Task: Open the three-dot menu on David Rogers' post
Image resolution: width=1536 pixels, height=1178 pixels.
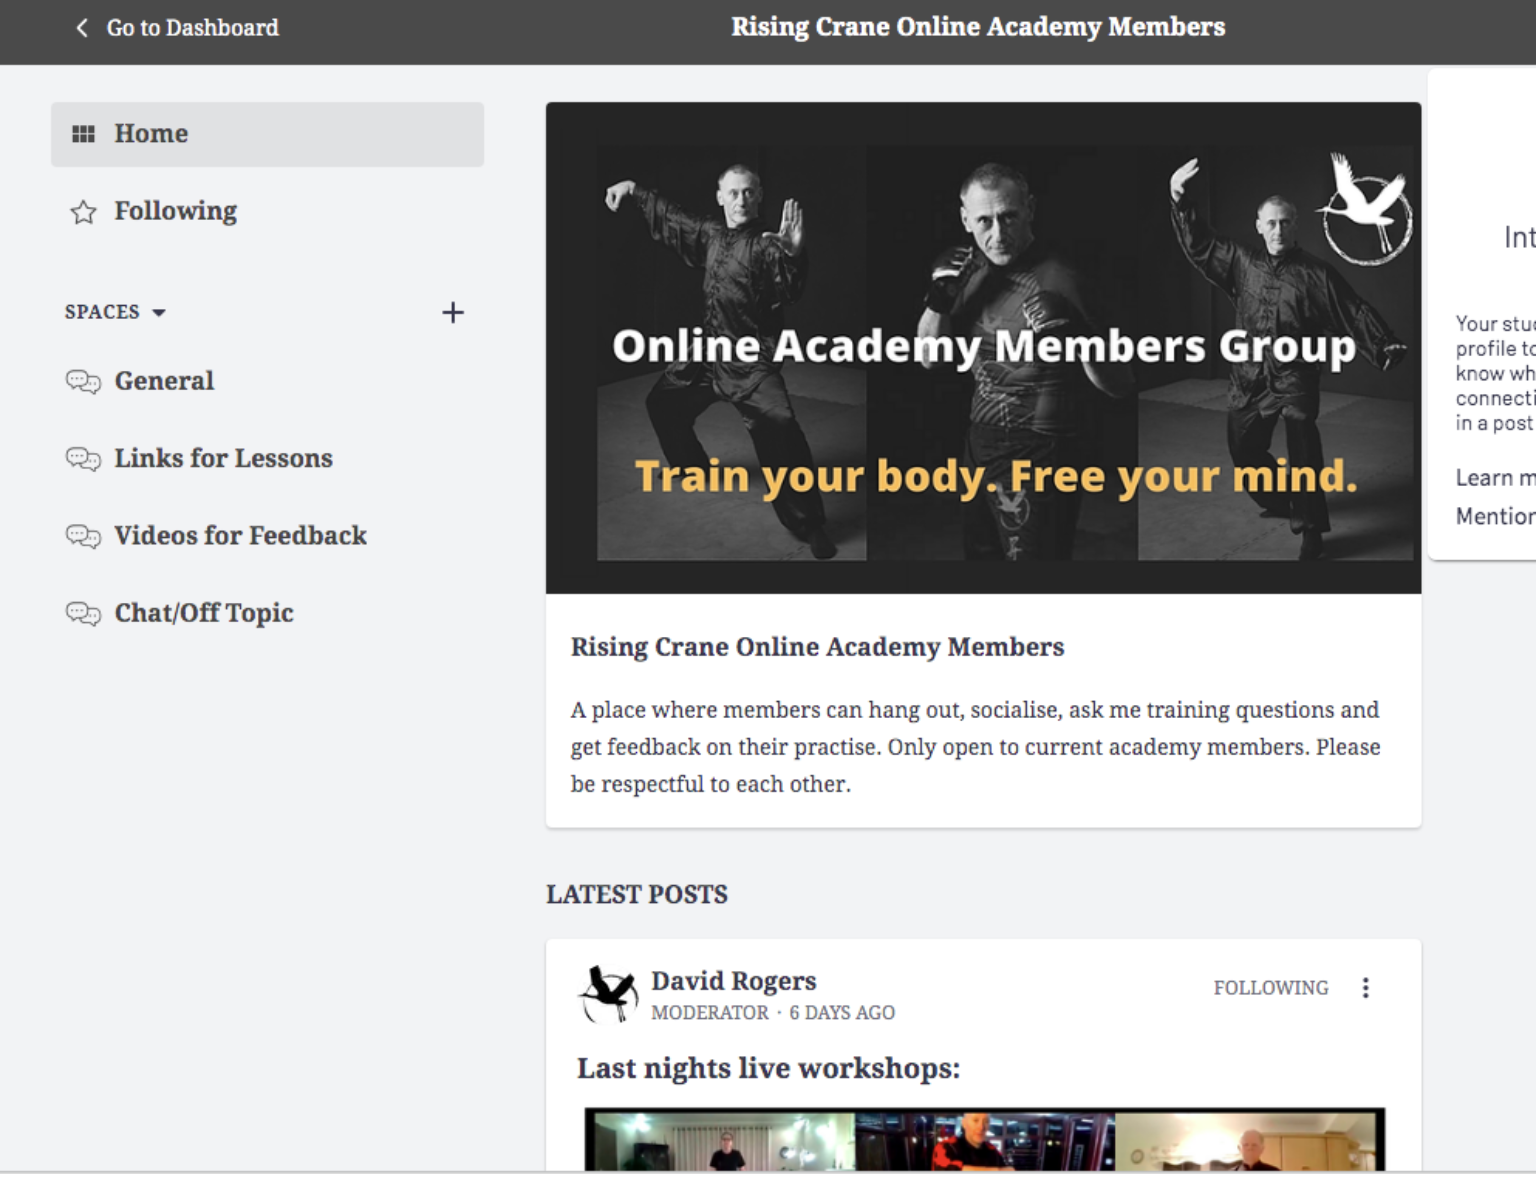Action: 1365,988
